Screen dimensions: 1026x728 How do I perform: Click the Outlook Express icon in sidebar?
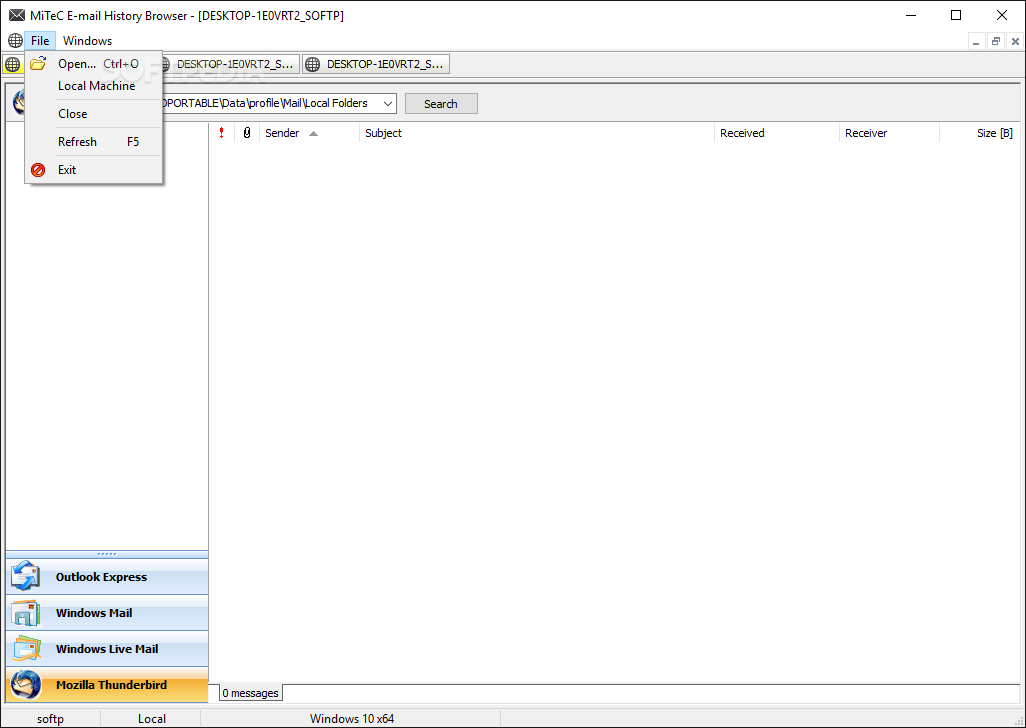(26, 576)
